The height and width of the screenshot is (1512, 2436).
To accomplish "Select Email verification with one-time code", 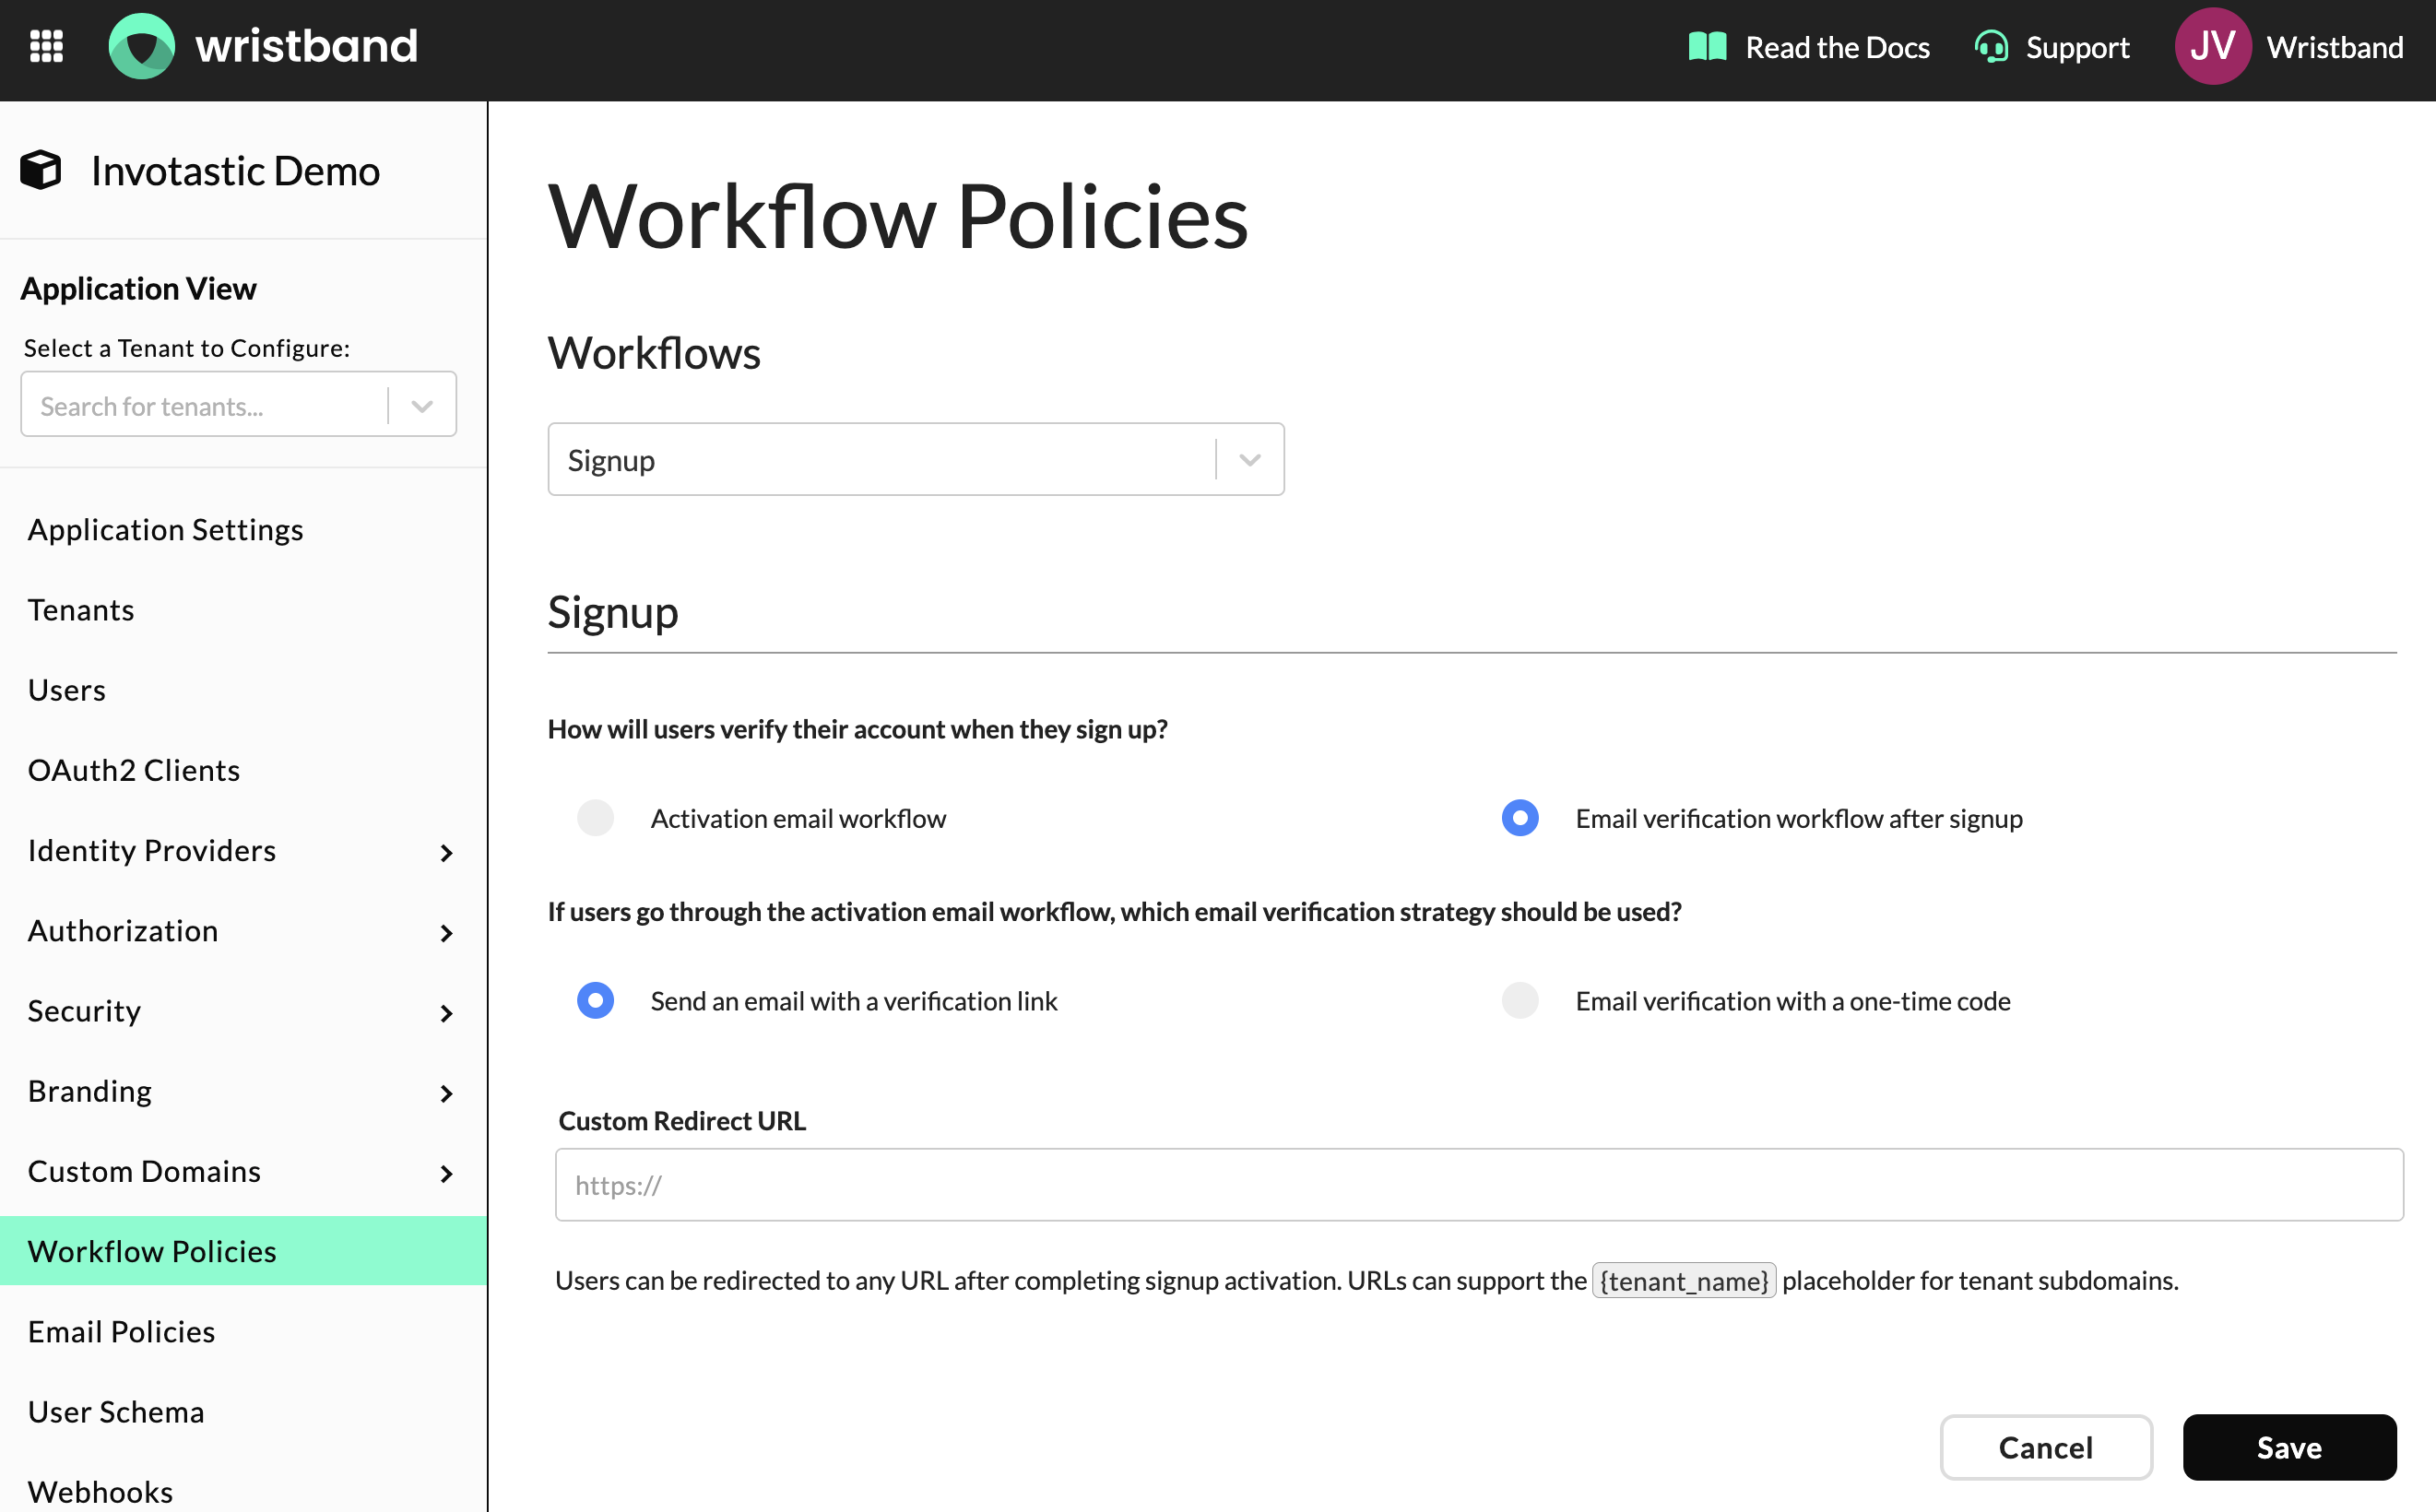I will pos(1519,1000).
